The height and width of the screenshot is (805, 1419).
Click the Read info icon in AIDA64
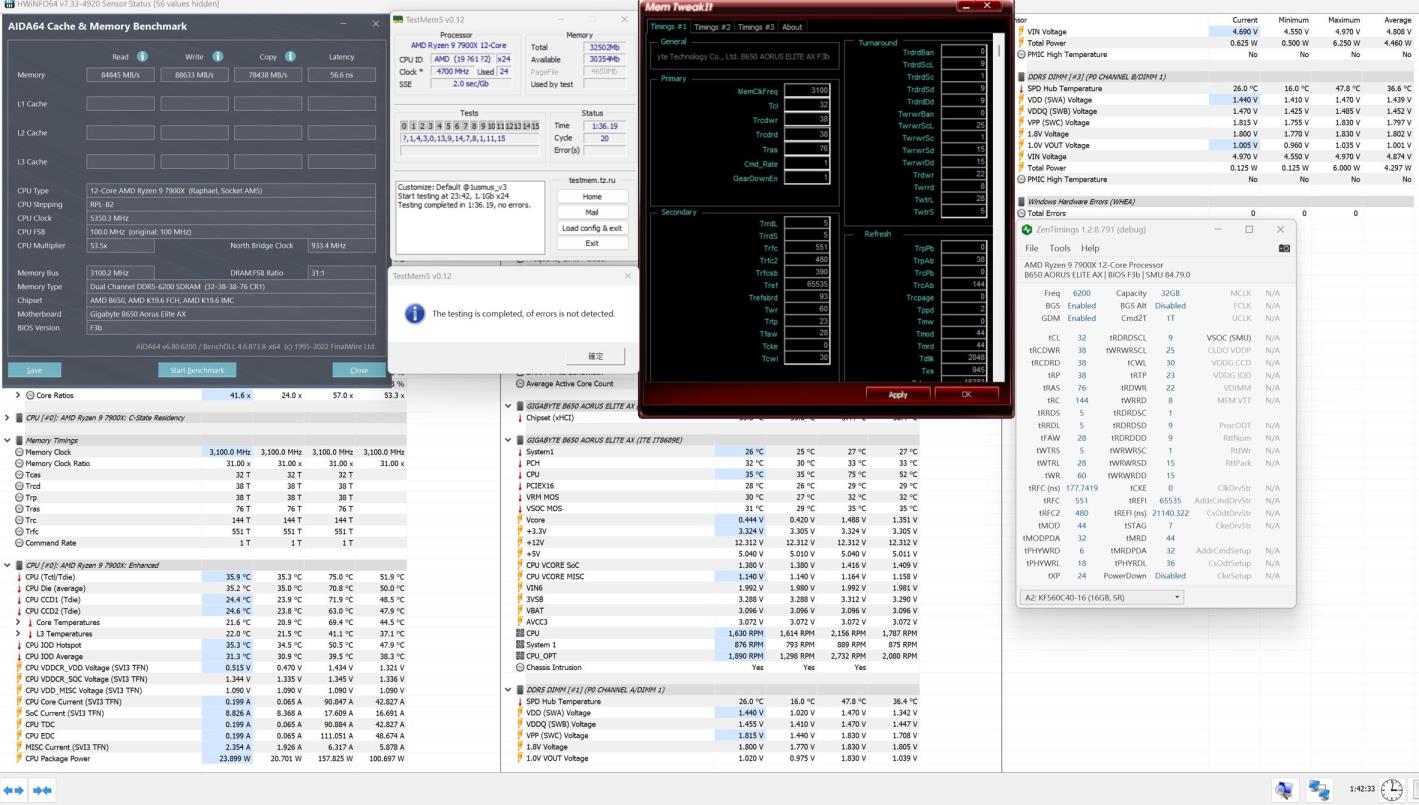coord(142,57)
